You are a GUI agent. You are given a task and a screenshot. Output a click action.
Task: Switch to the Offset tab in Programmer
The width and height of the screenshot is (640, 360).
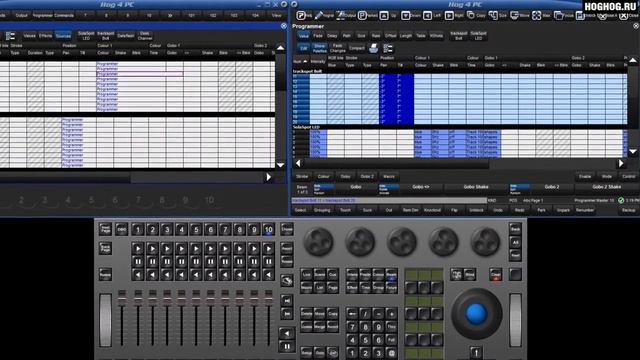tap(390, 36)
